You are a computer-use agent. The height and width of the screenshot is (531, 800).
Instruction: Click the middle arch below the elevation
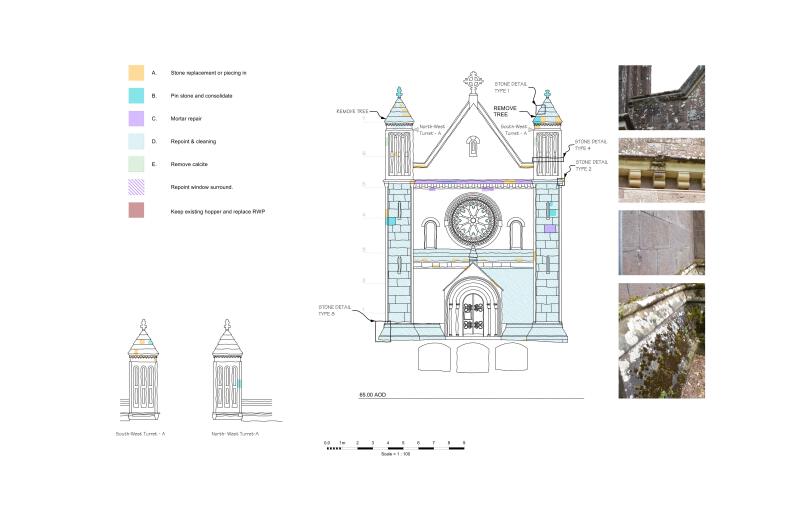pyautogui.click(x=472, y=357)
